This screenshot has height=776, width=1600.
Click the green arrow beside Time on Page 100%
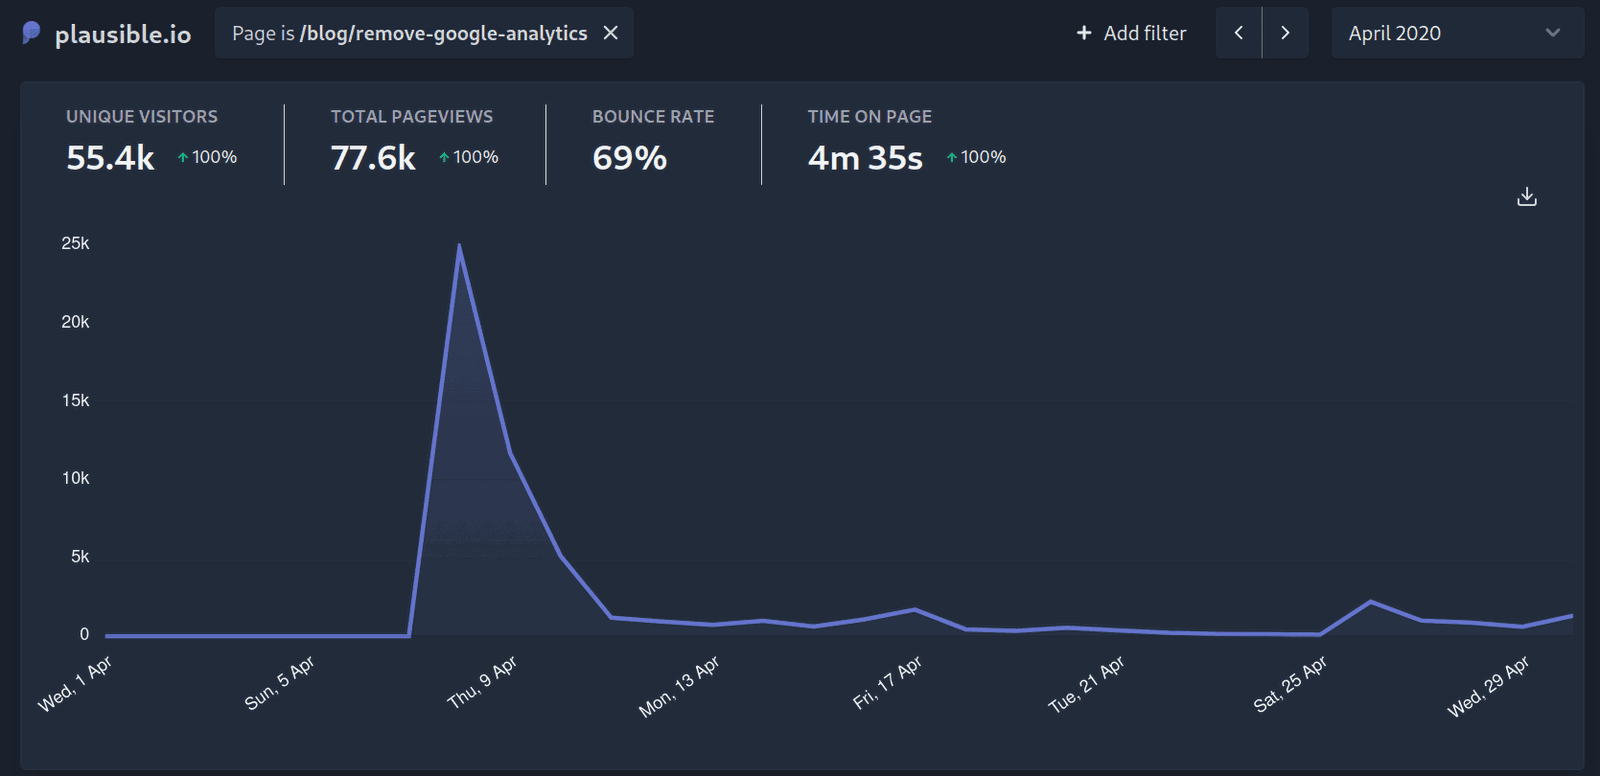[x=952, y=158]
